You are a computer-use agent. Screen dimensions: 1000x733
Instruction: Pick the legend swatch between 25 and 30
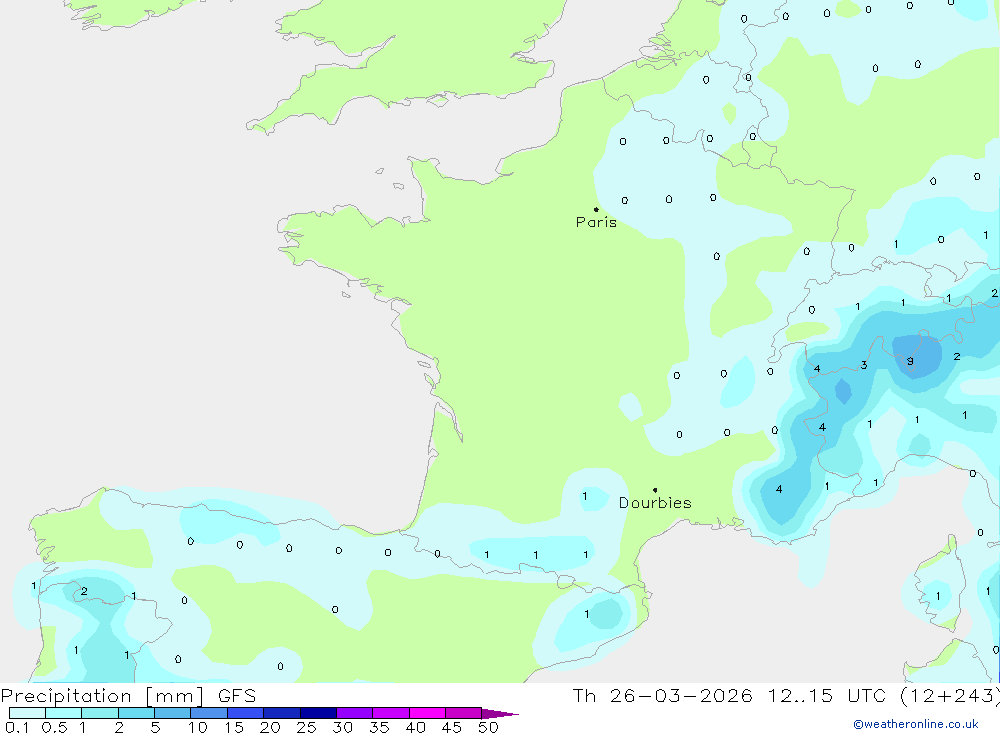(x=318, y=713)
